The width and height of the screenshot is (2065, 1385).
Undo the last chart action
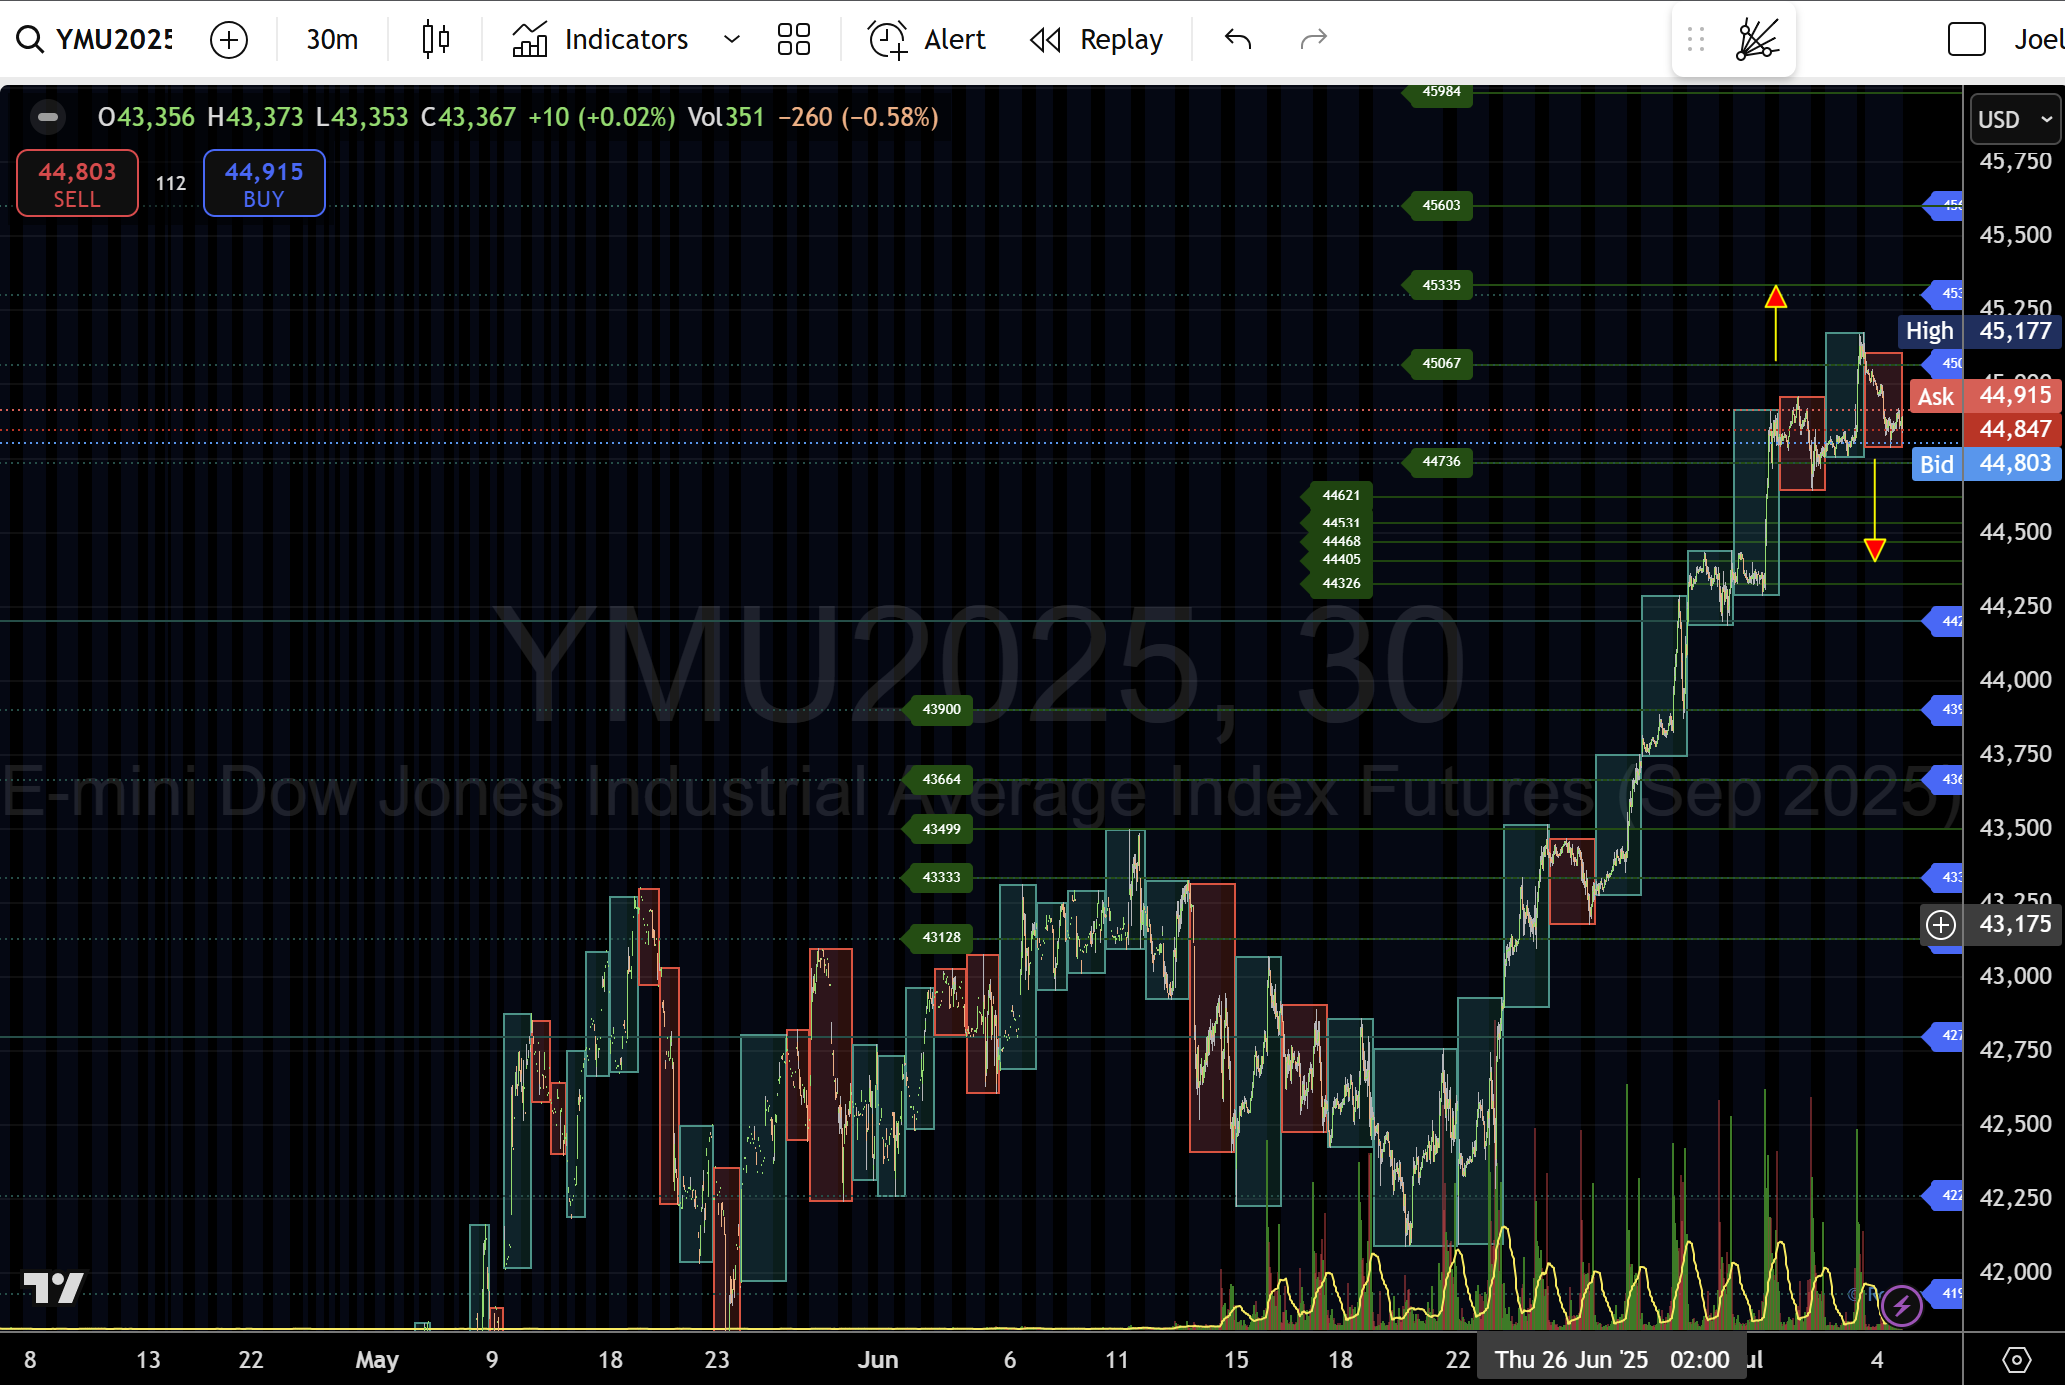coord(1238,39)
